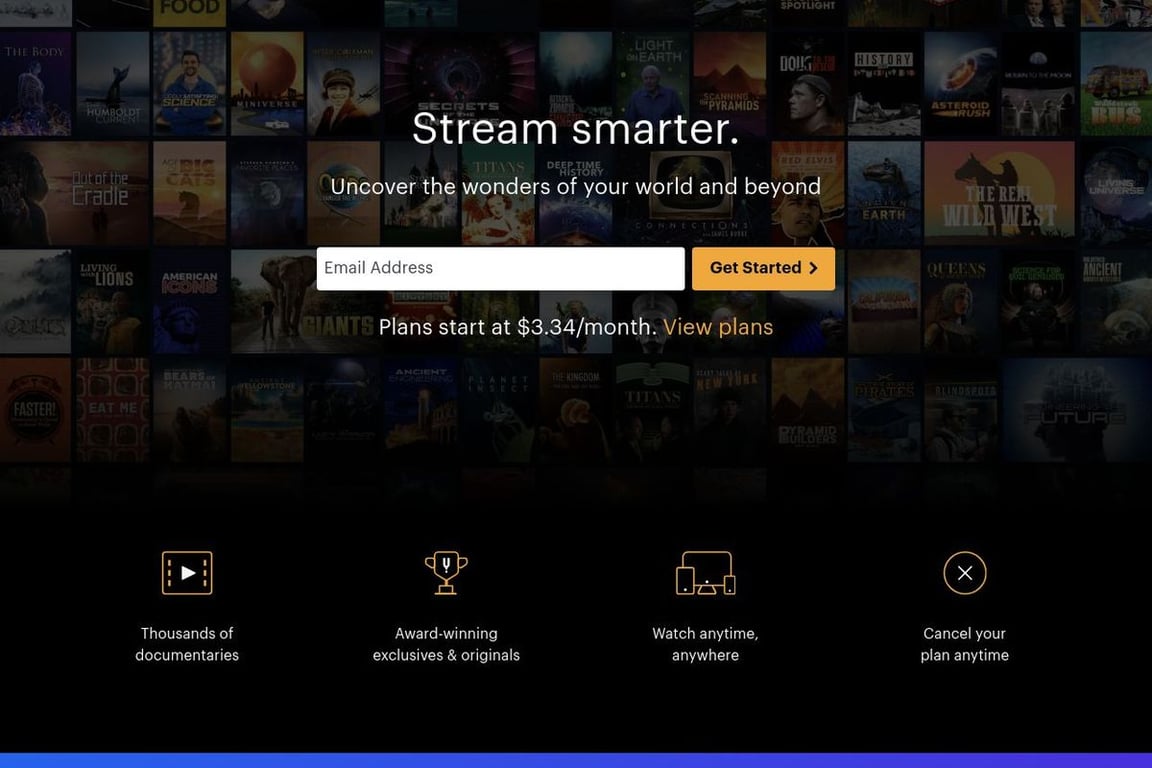The height and width of the screenshot is (768, 1152).
Task: Open the Yellowstone poster
Action: [x=267, y=410]
